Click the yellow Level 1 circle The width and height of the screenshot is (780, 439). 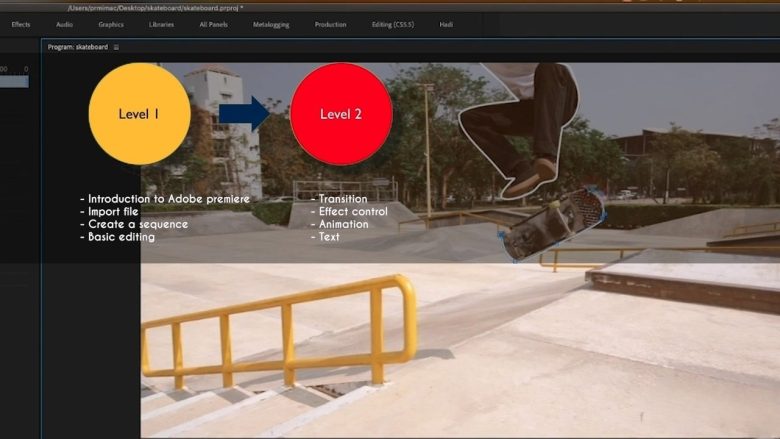pyautogui.click(x=139, y=114)
